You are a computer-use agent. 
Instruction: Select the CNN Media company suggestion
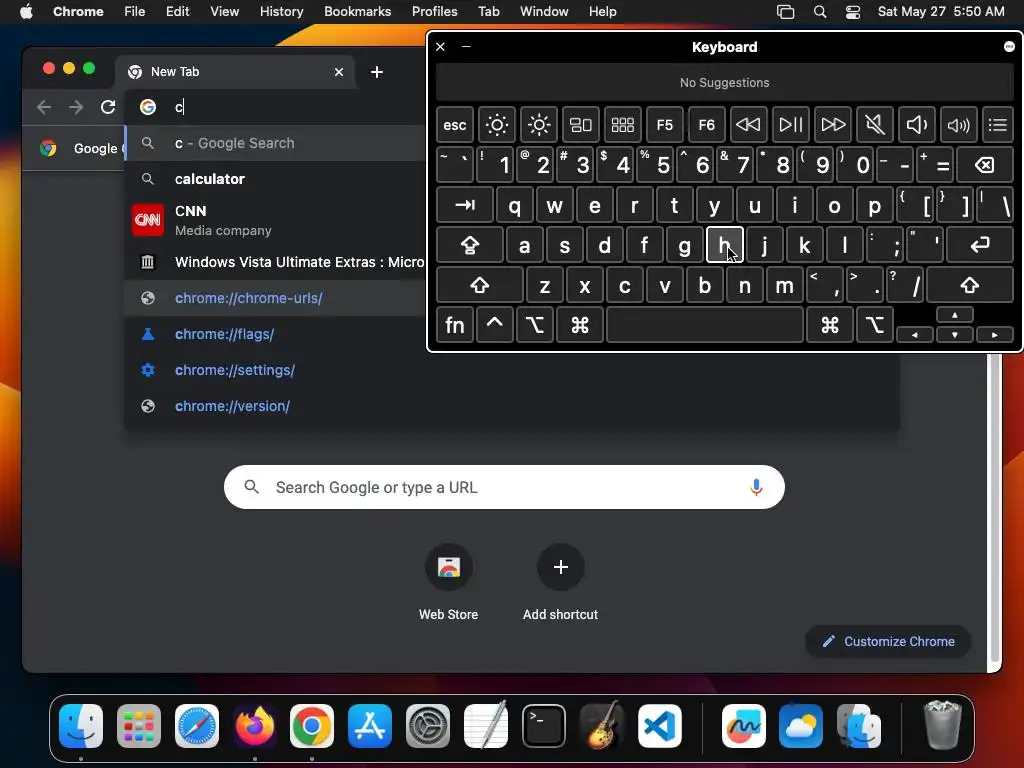(x=274, y=221)
